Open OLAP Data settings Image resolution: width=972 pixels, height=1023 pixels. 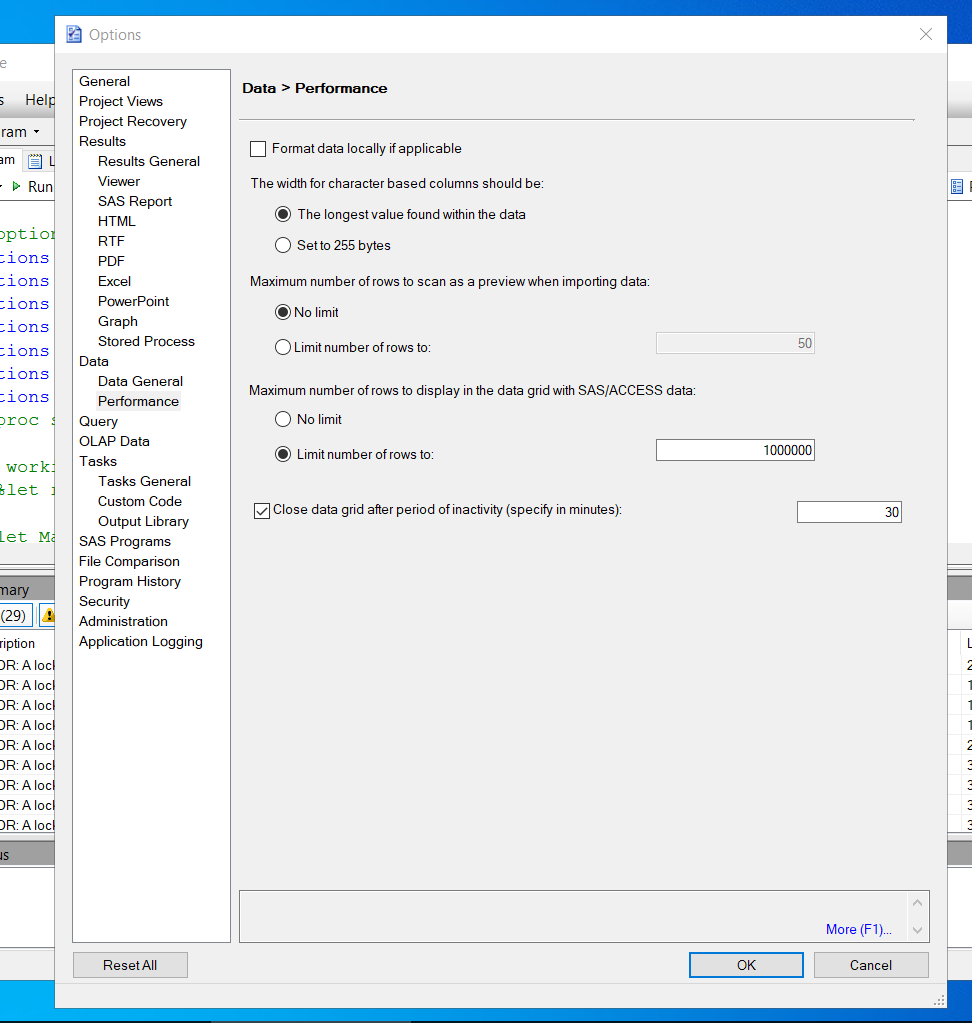pyautogui.click(x=114, y=441)
